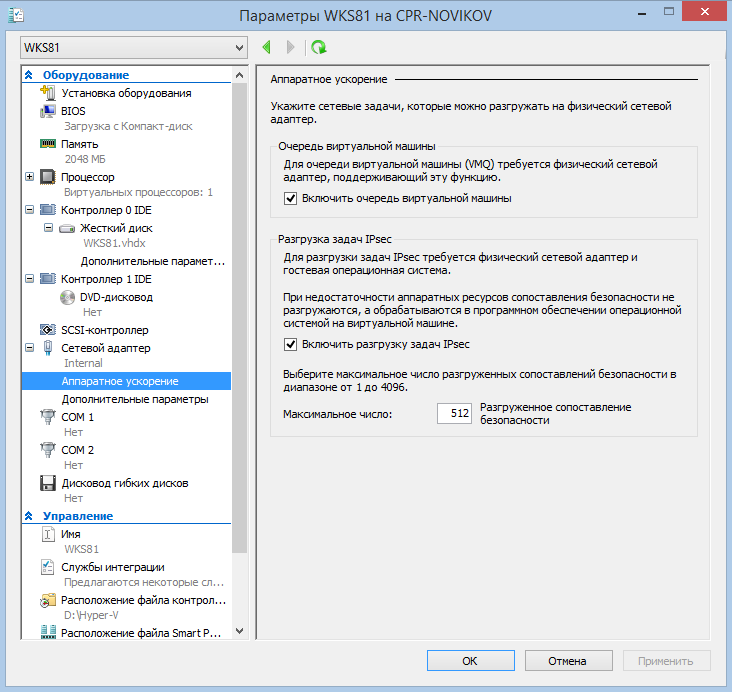Viewport: 732px width, 692px height.
Task: Disable Включить очередь виртуальной машины checkbox
Action: coord(291,198)
